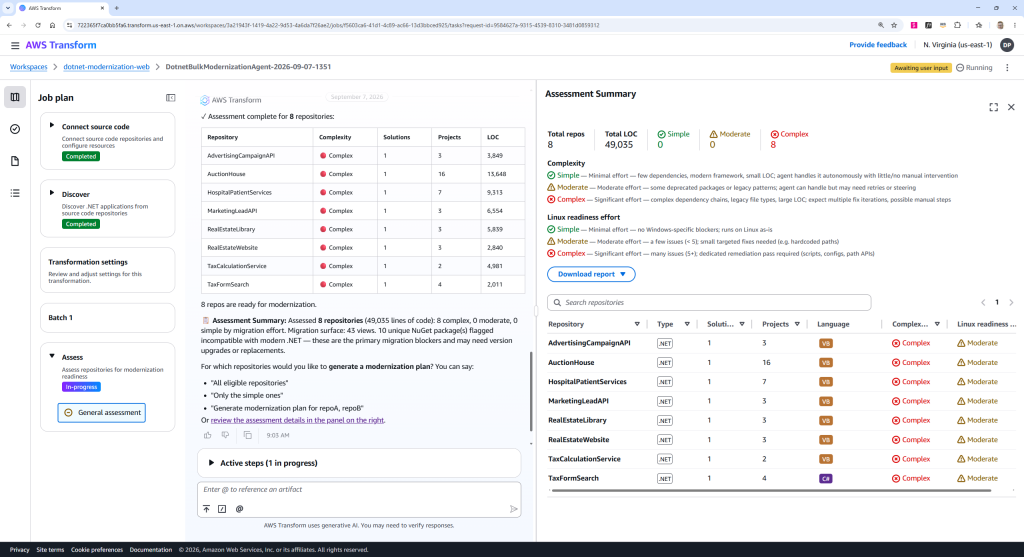Screen dimensions: 1024x557
Task: Copy the assistant message
Action: pyautogui.click(x=248, y=435)
